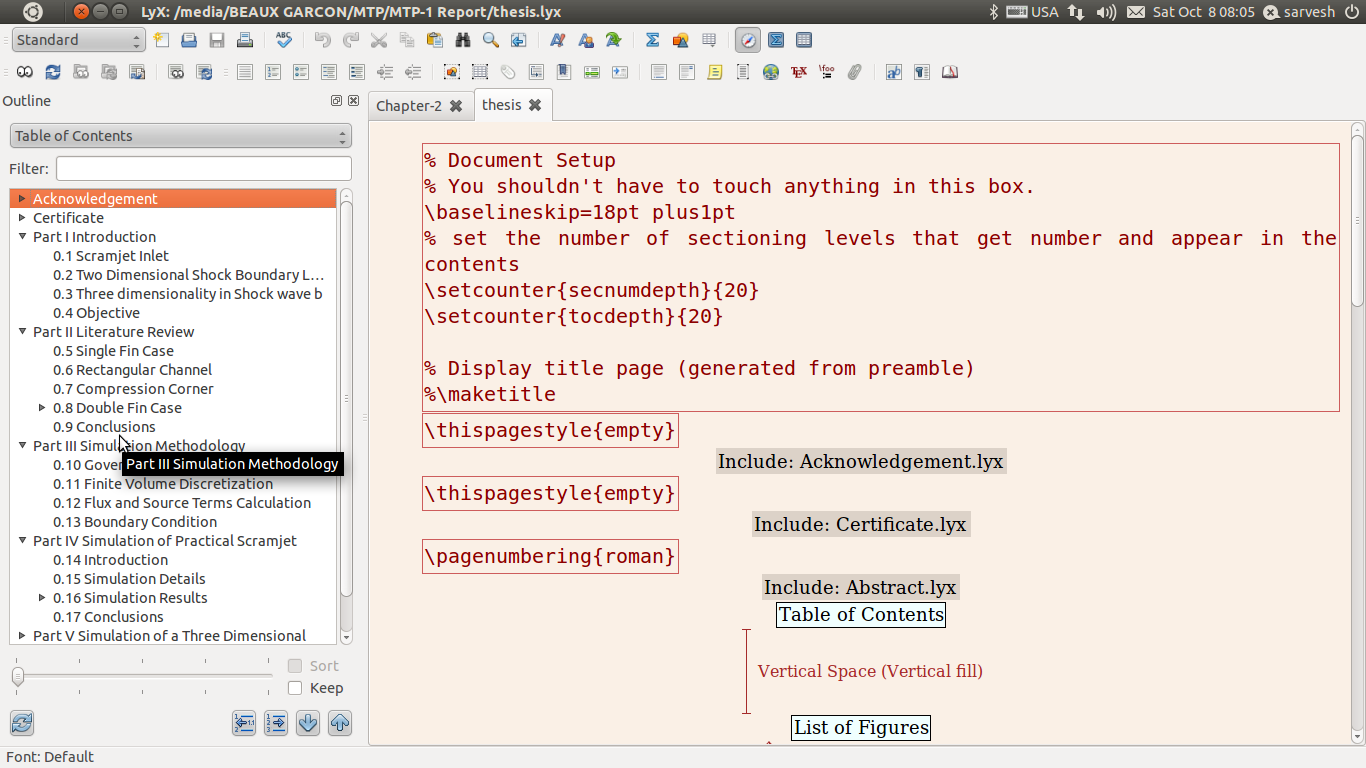Click the New document icon

pos(162,40)
